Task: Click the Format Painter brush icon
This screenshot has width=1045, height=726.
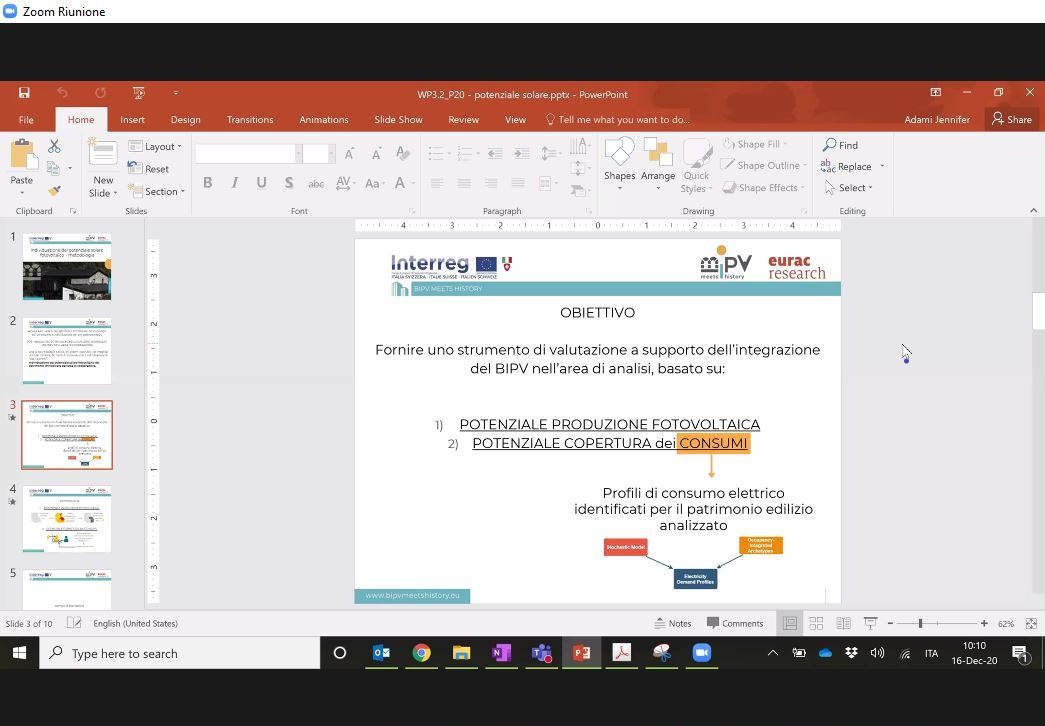Action: (x=55, y=191)
